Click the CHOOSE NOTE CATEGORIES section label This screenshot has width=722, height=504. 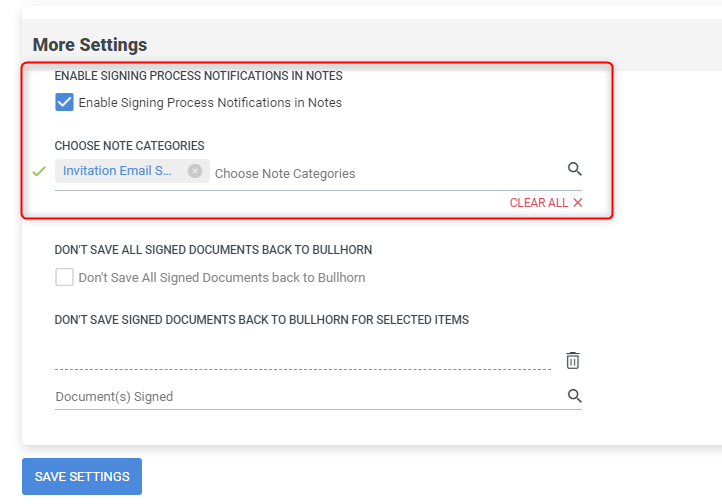(x=130, y=146)
